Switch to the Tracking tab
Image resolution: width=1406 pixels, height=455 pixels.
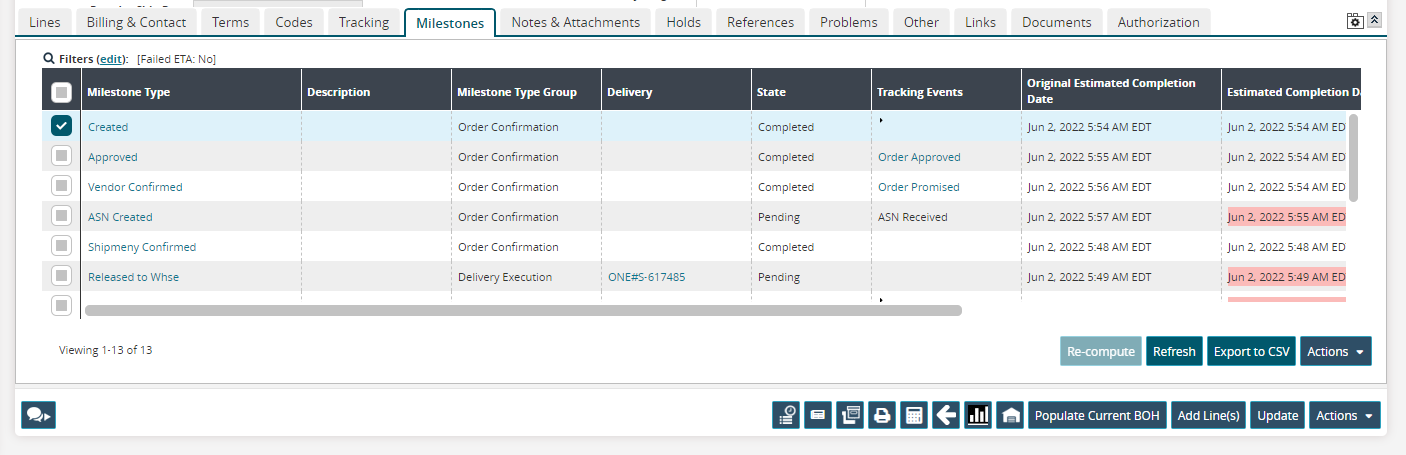tap(363, 22)
